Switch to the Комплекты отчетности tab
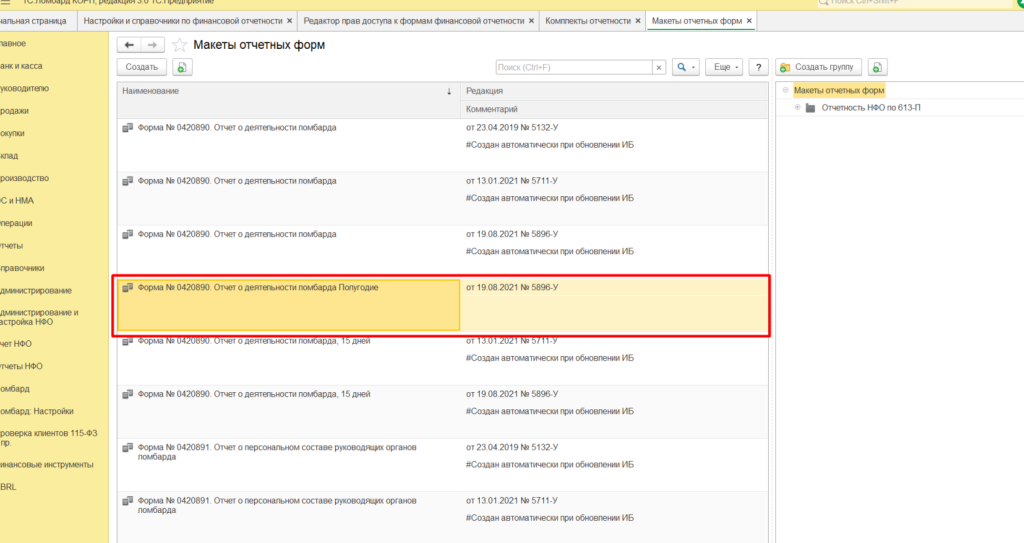This screenshot has width=1024, height=543. pos(587,20)
